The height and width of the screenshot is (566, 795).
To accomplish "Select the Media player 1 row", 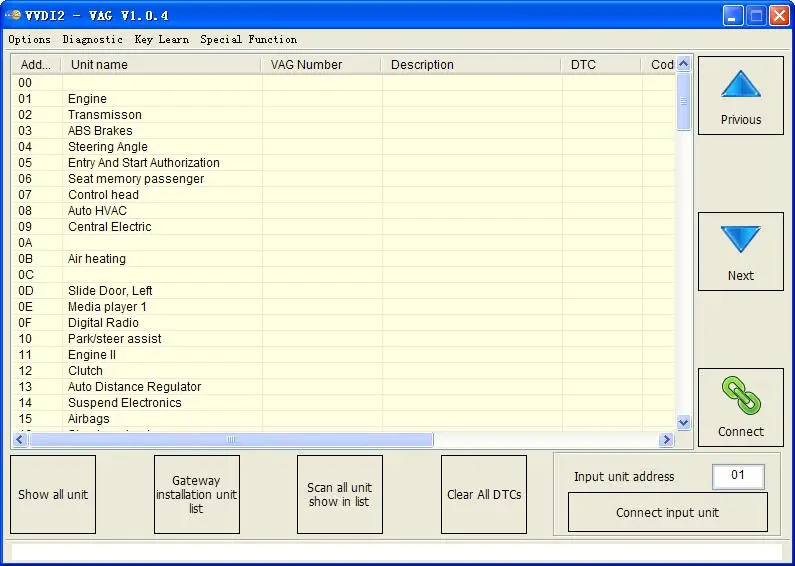I will (x=344, y=307).
